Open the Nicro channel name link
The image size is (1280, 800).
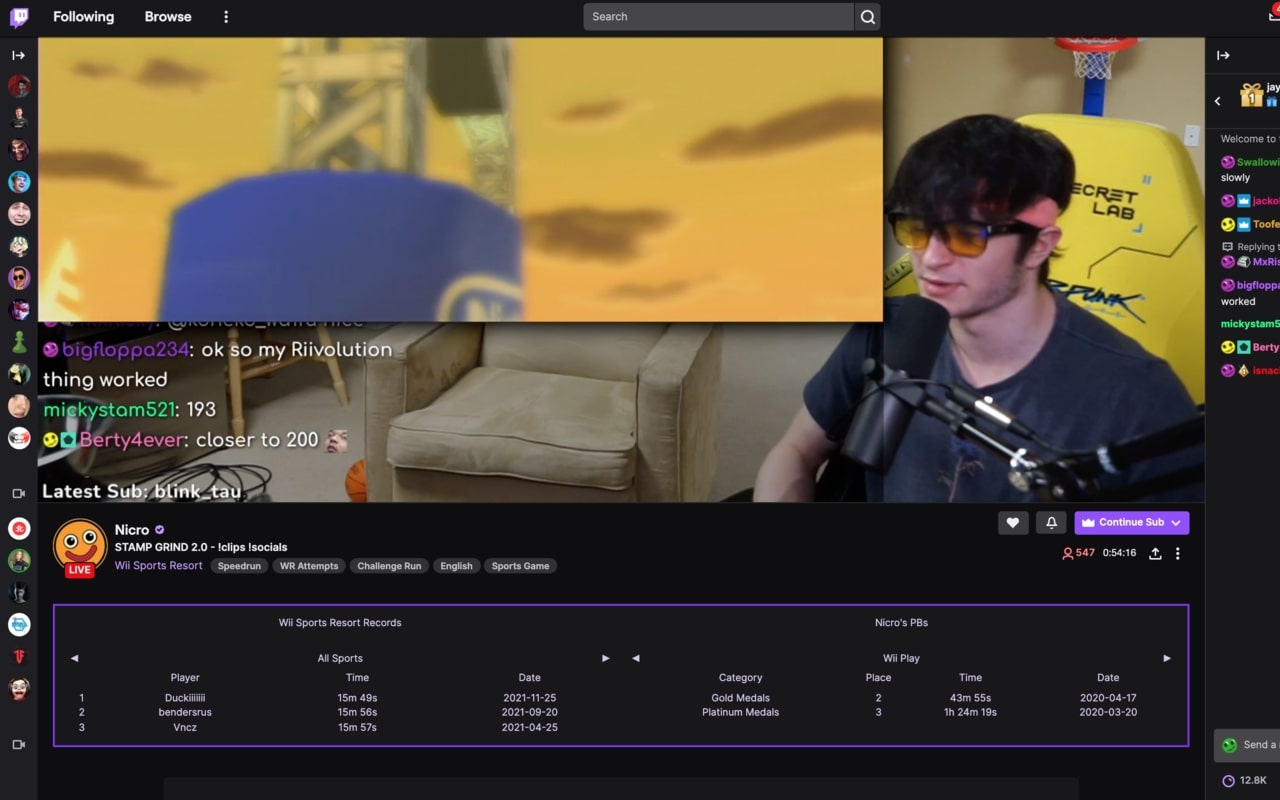click(132, 530)
